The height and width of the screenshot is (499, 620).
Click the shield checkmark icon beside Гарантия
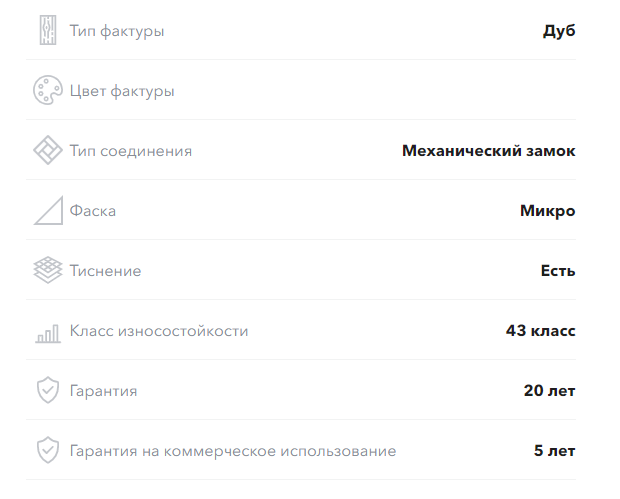(x=48, y=390)
